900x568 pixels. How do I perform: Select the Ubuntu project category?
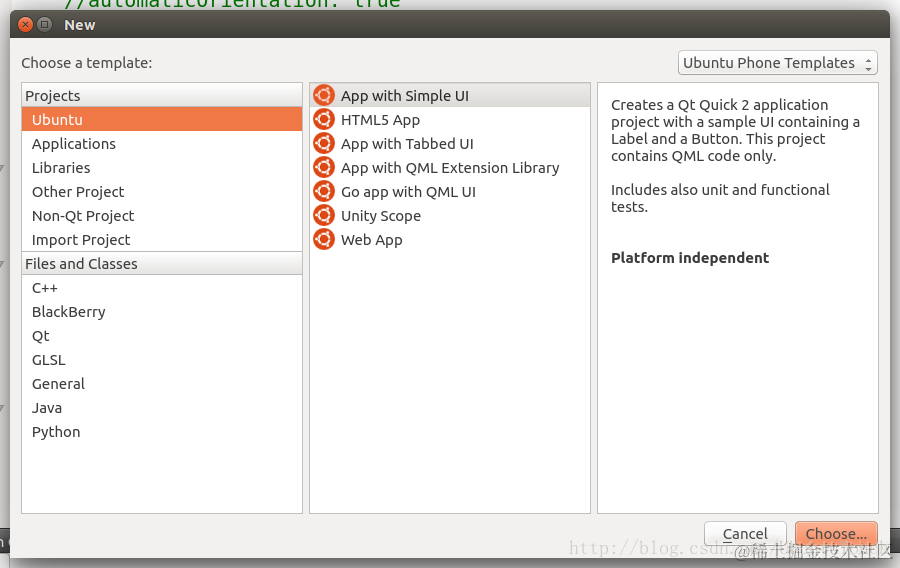point(162,119)
